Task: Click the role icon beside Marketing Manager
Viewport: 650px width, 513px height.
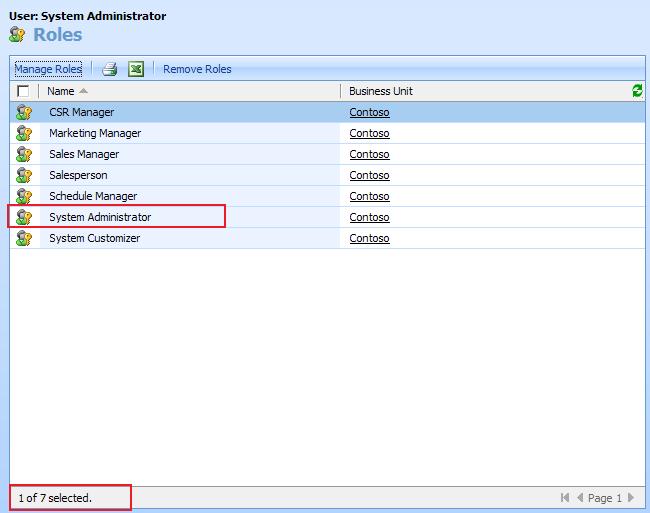Action: [x=24, y=133]
